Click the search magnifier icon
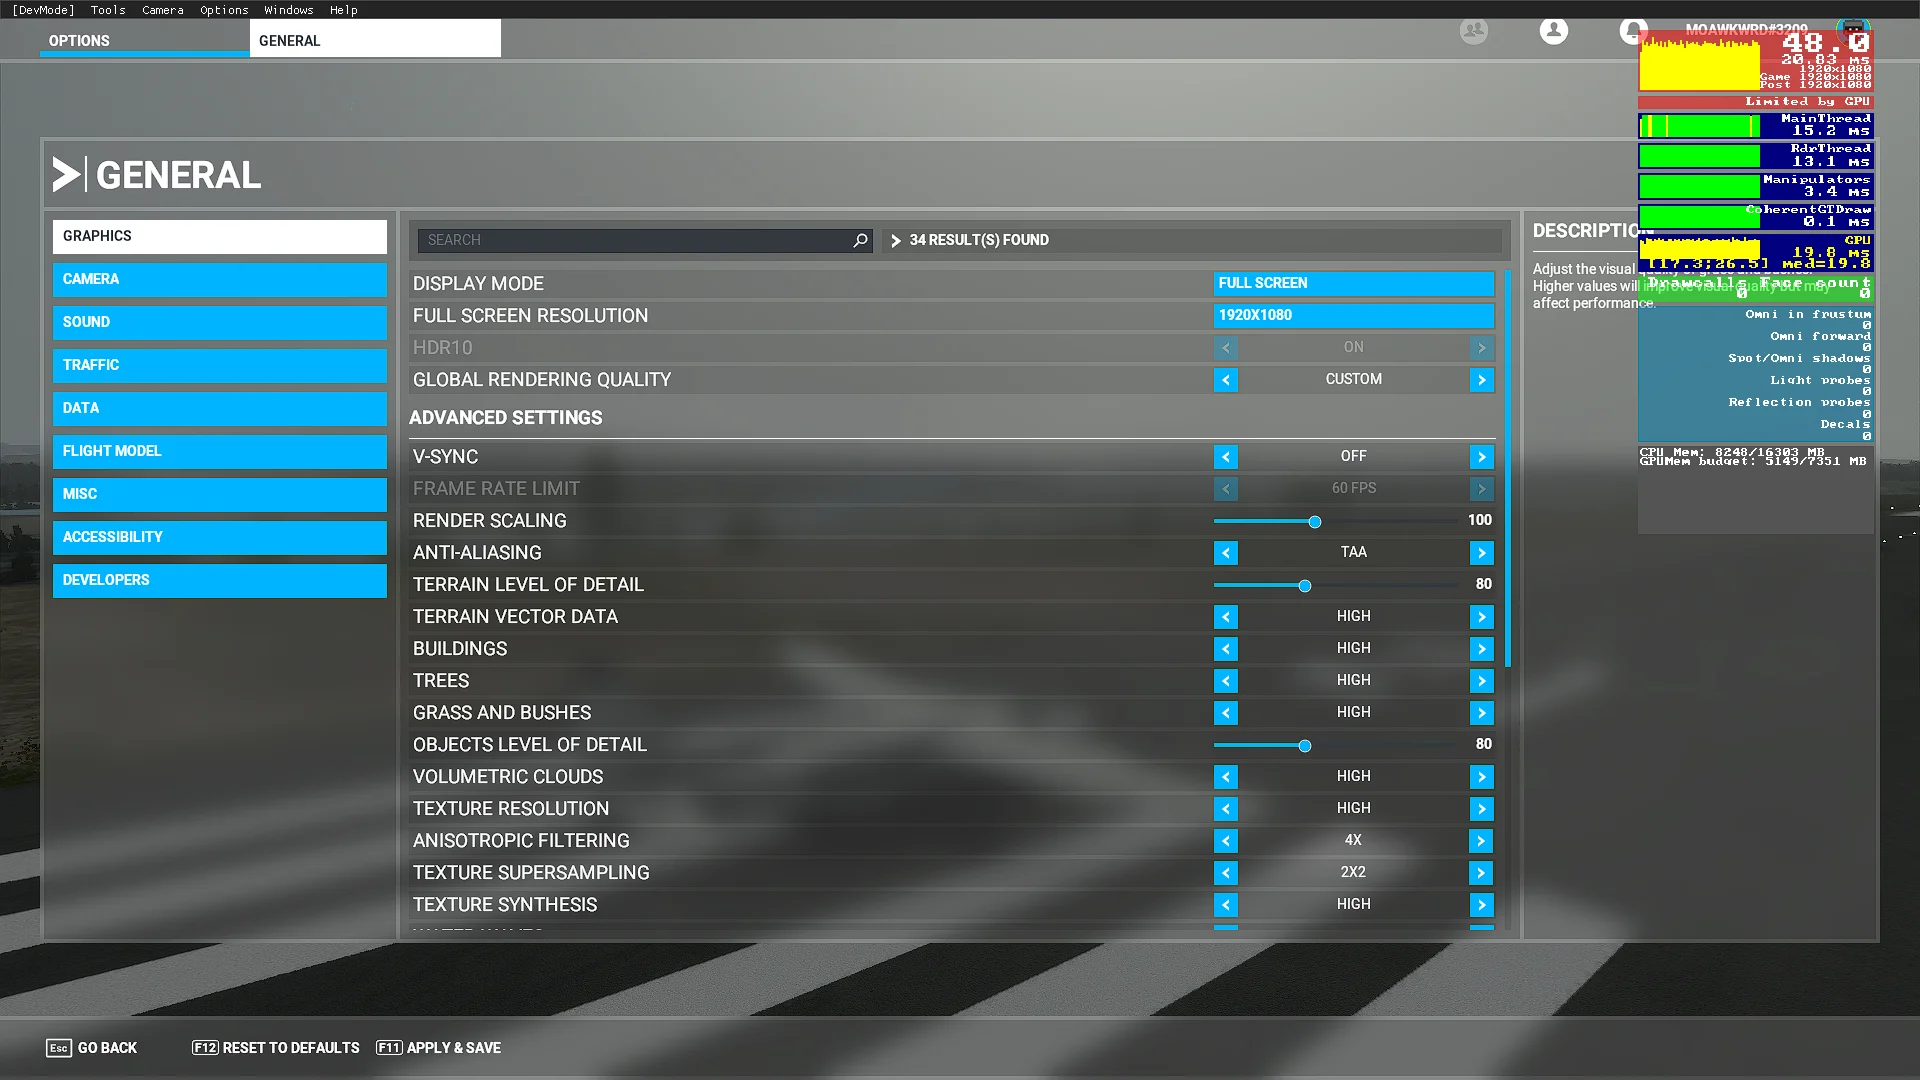The image size is (1920, 1080). tap(860, 240)
